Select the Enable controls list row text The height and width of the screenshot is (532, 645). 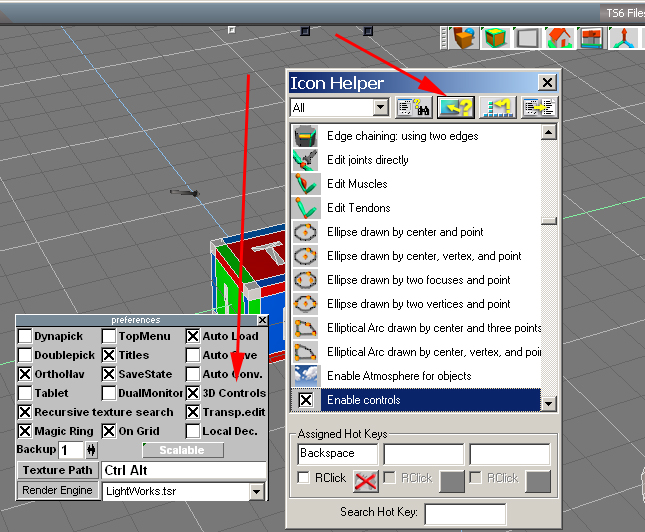coord(364,400)
